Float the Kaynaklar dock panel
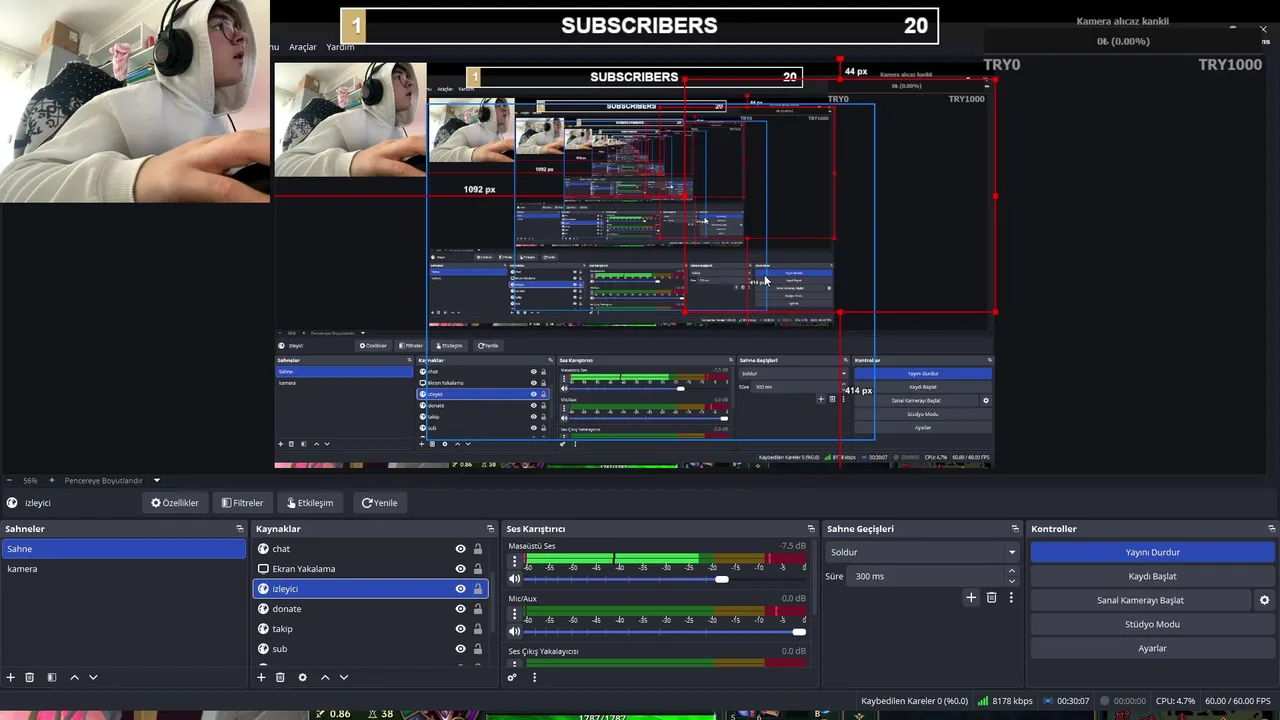The height and width of the screenshot is (720, 1280). click(x=490, y=528)
